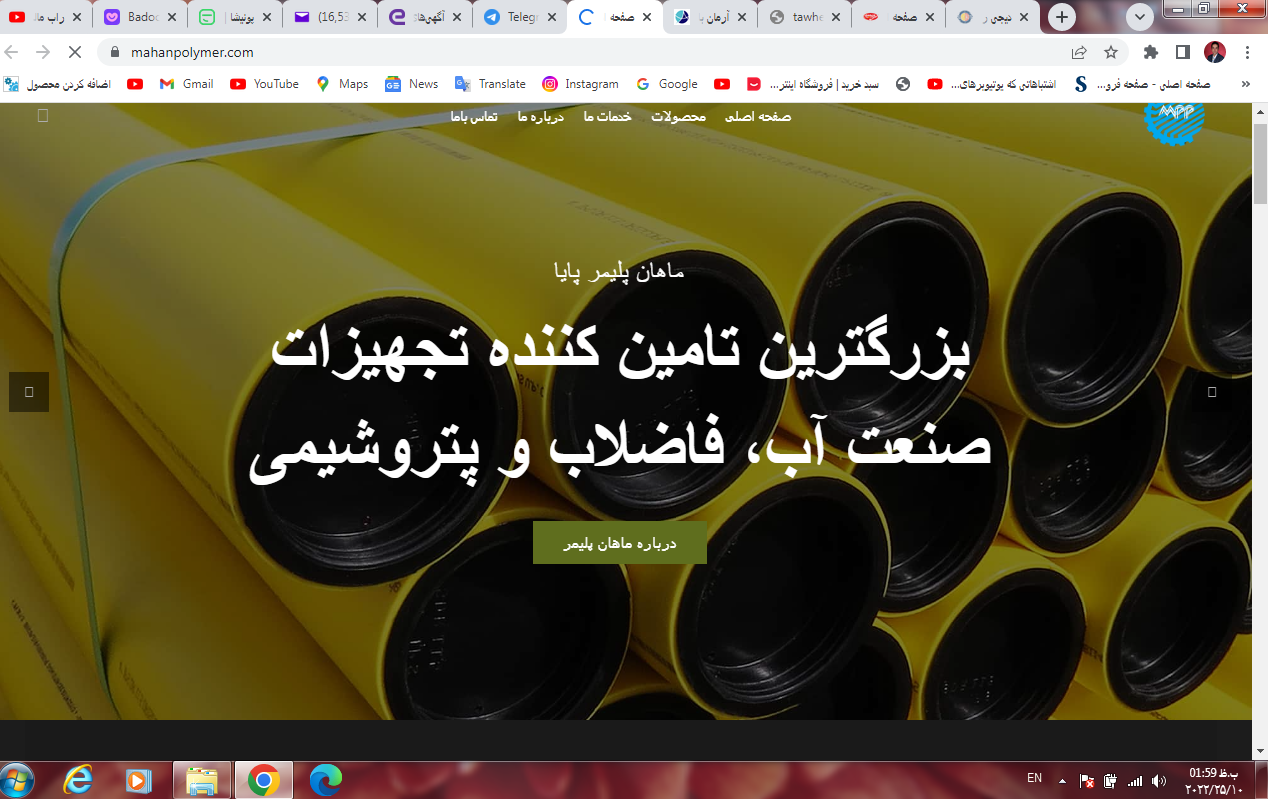The height and width of the screenshot is (799, 1268).
Task: Click the Chrome icon in the taskbar
Action: (x=264, y=780)
